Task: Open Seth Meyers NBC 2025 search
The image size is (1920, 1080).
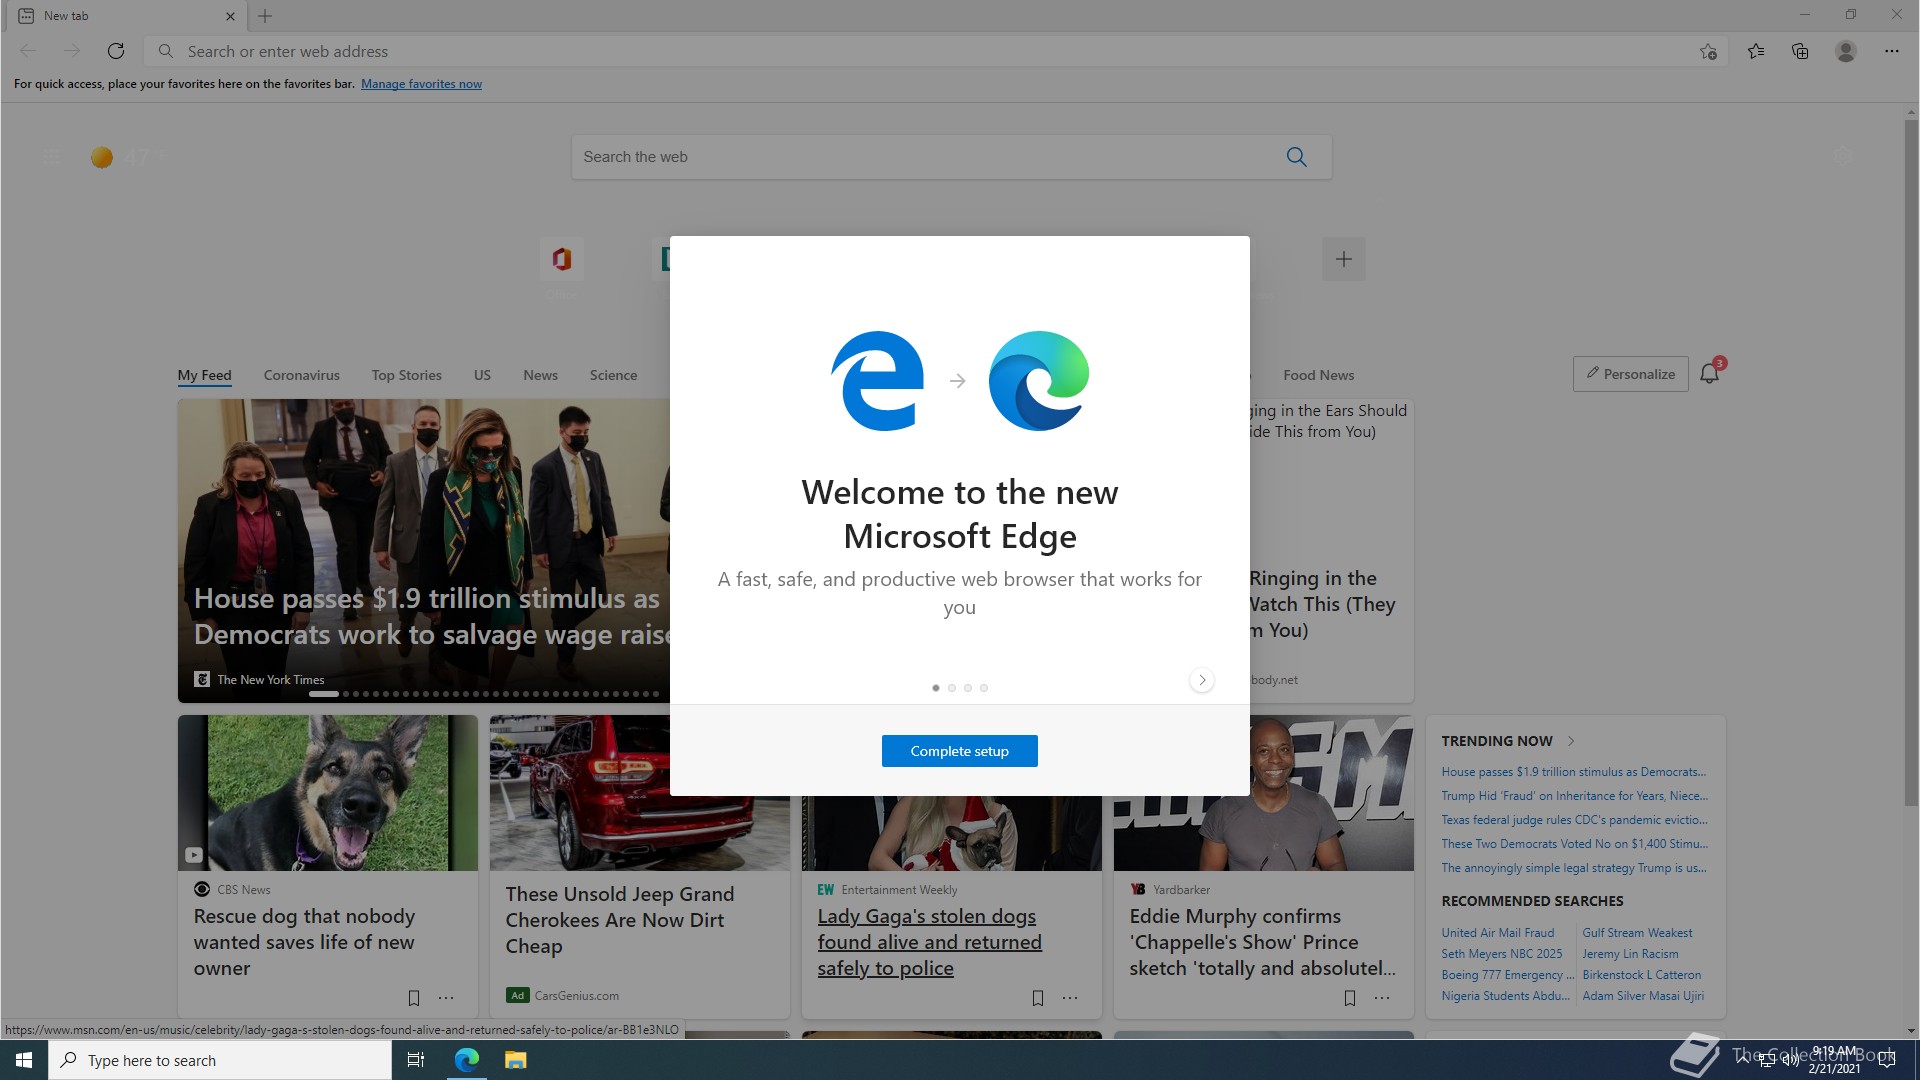Action: tap(1501, 954)
